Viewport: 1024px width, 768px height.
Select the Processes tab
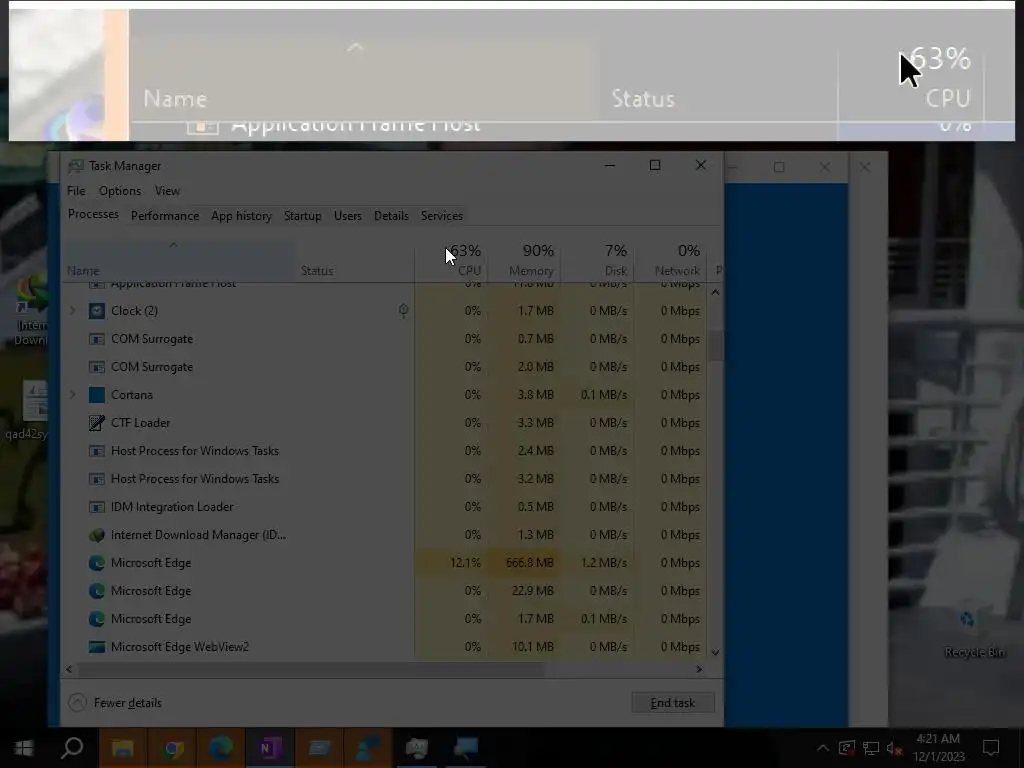point(93,214)
